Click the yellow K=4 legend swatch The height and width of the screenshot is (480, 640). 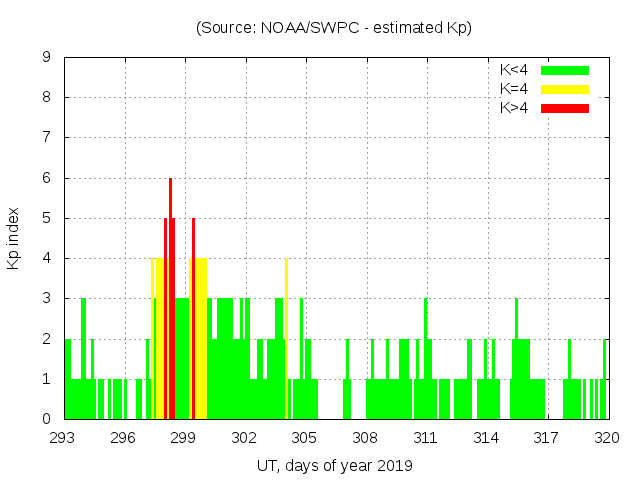tap(564, 89)
